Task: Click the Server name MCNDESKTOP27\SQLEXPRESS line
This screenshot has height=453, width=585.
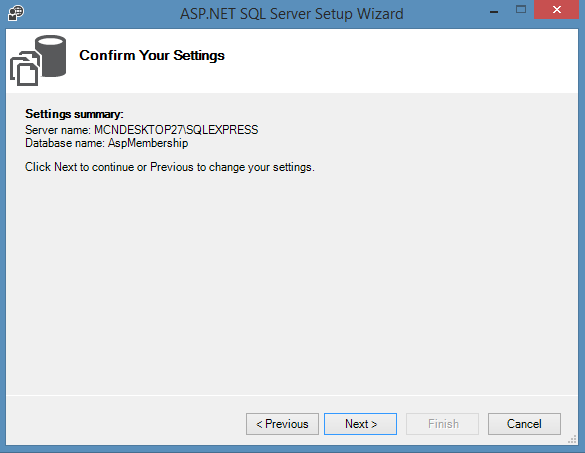Action: 142,130
